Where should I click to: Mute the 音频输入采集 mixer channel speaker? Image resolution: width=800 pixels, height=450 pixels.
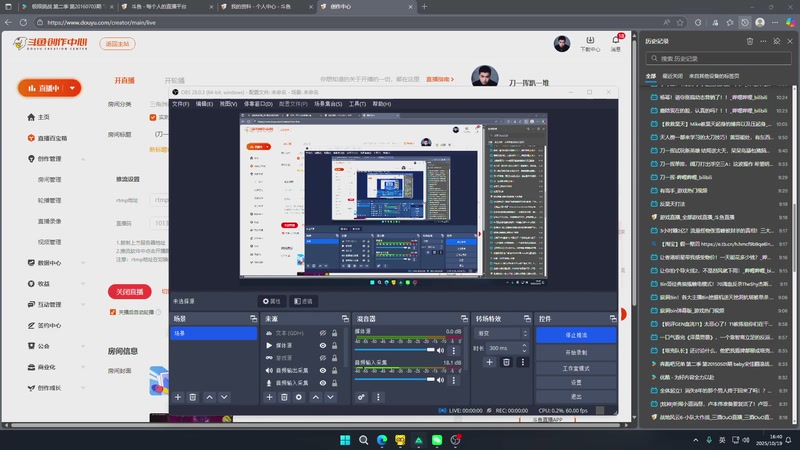click(440, 380)
